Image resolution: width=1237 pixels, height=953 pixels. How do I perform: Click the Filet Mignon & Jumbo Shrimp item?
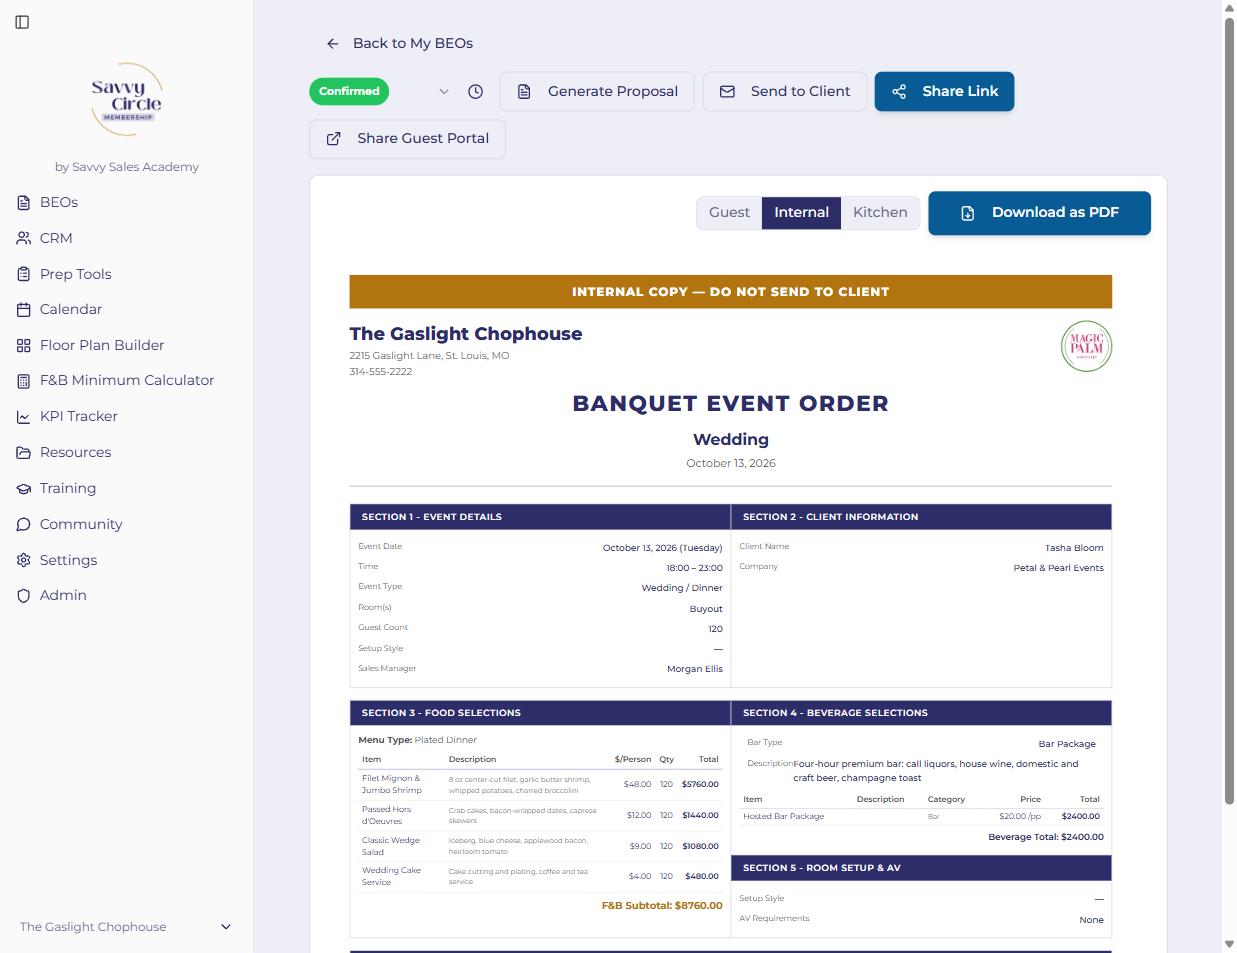392,784
